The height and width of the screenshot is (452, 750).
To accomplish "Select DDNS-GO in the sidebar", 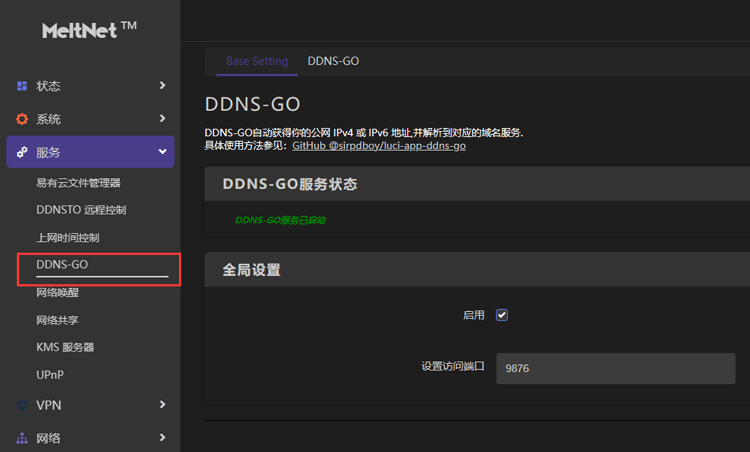I will coord(62,265).
